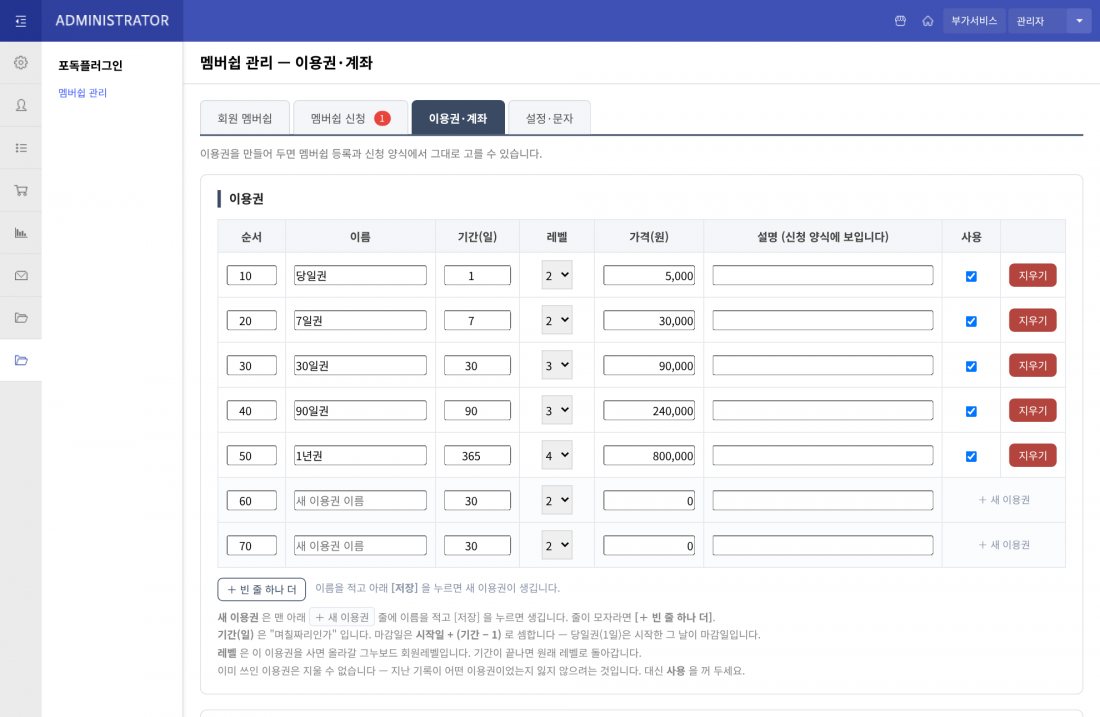Viewport: 1100px width, 717px height.
Task: Disable the 사용 checkbox for 1년권
Action: [971, 456]
